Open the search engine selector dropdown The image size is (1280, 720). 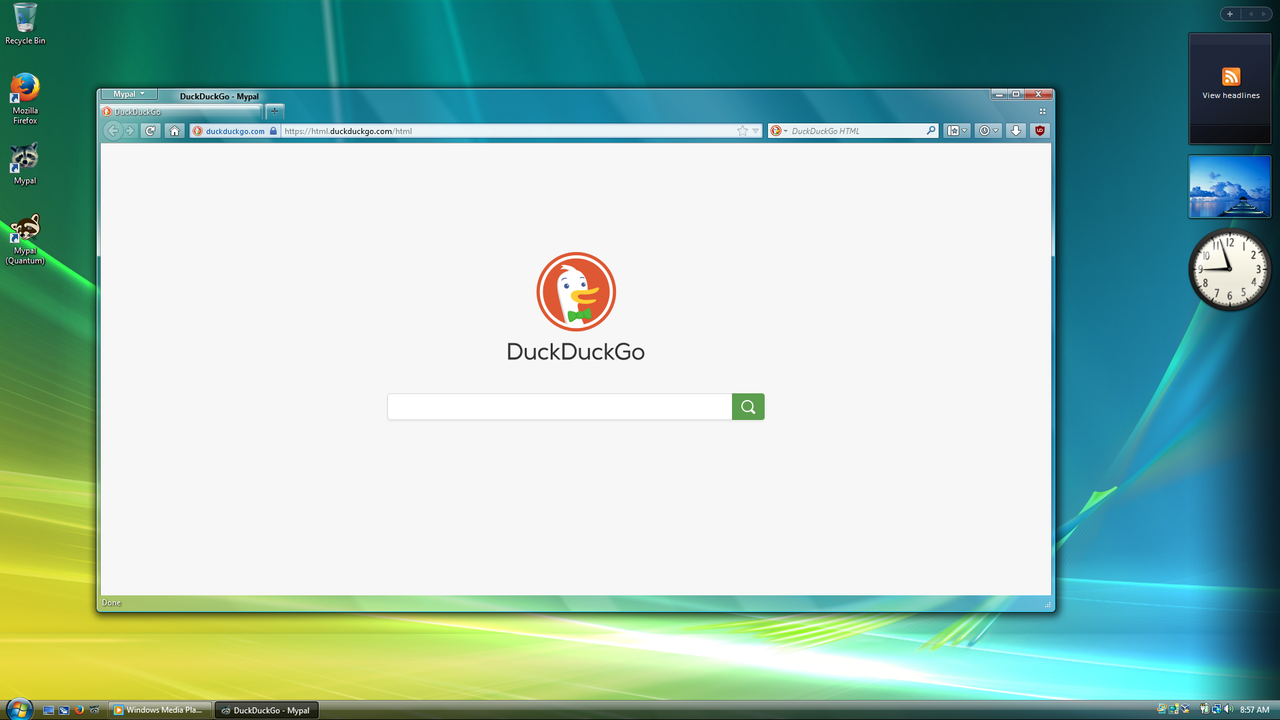779,131
